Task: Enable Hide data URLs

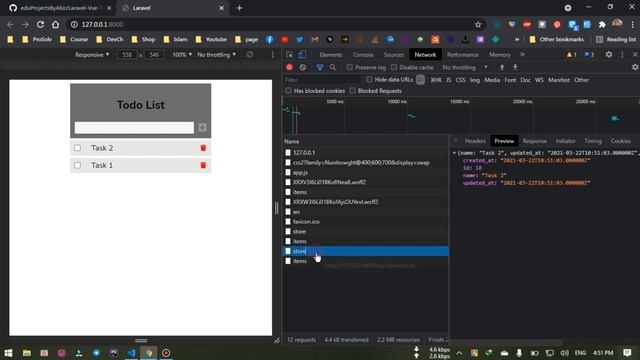Action: click(369, 80)
